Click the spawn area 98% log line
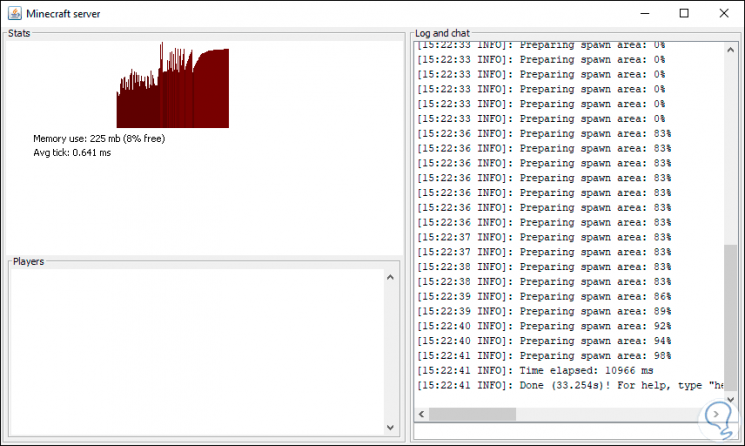 point(544,356)
